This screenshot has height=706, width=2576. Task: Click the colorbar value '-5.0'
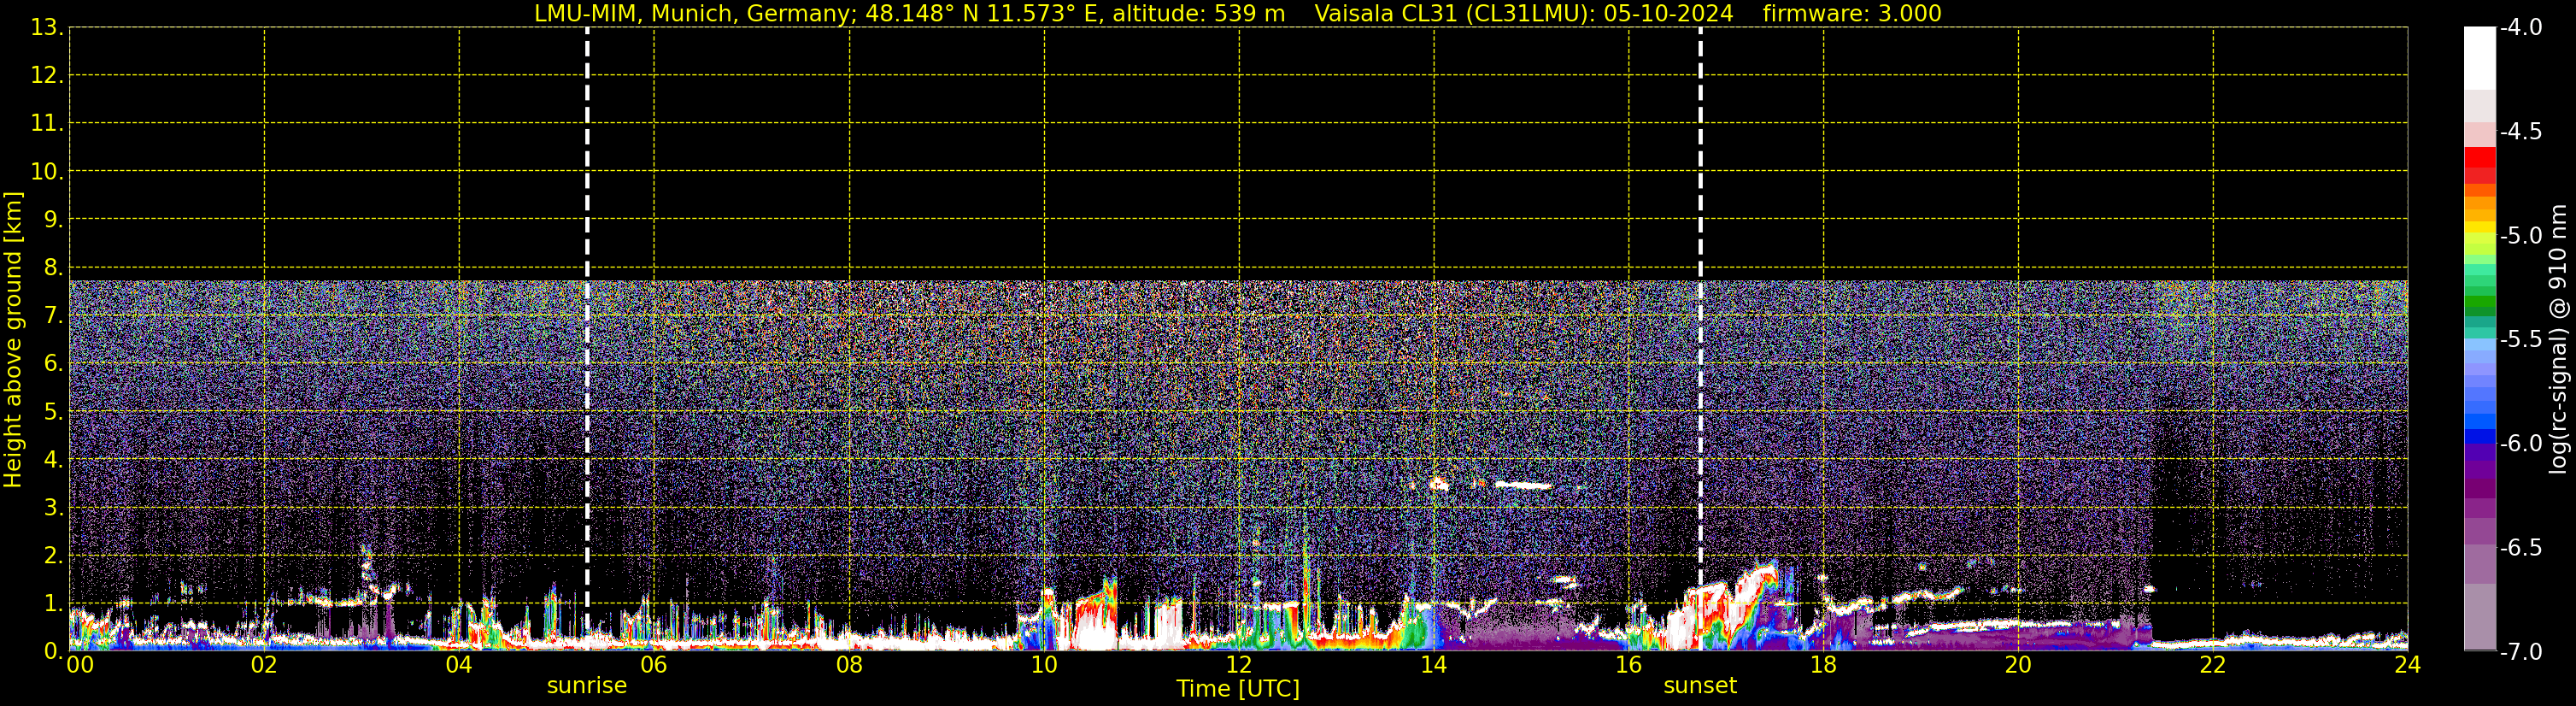[x=2521, y=236]
